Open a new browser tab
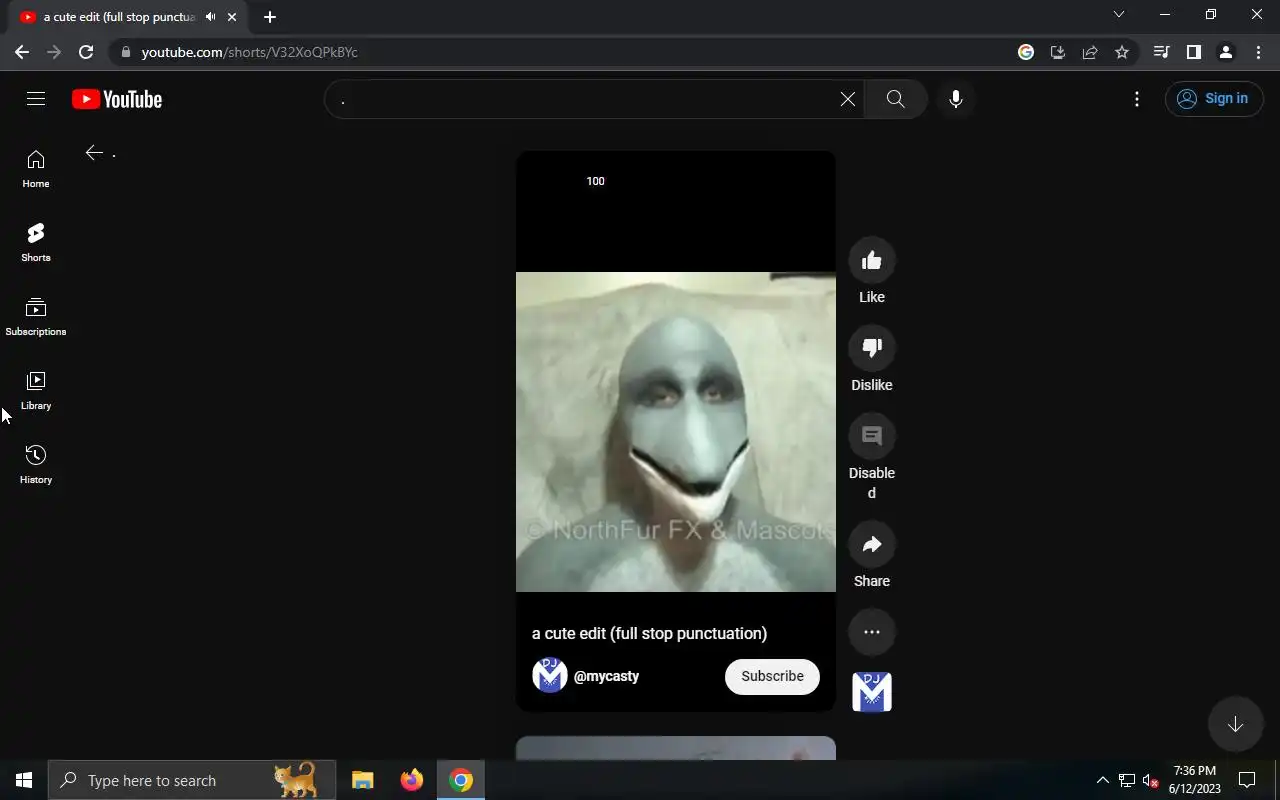The height and width of the screenshot is (800, 1280). [270, 17]
